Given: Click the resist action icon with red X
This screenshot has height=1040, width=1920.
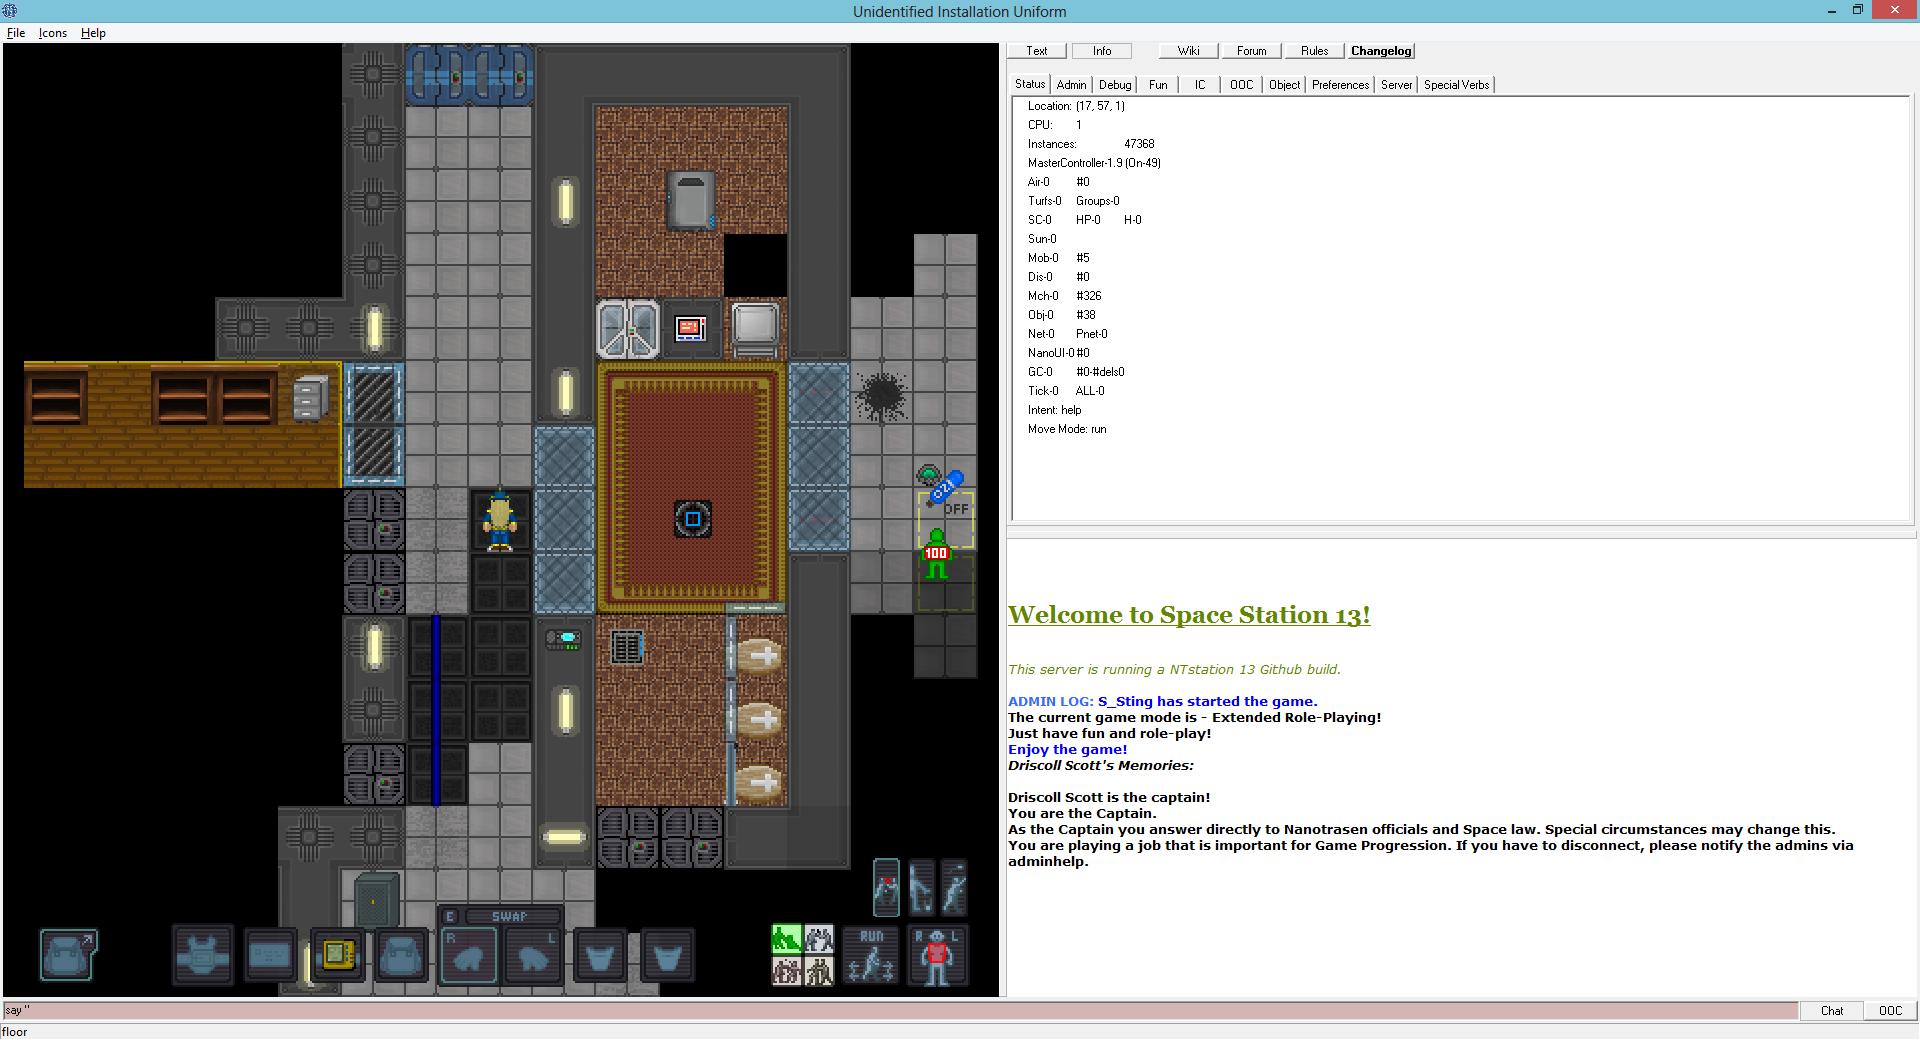Looking at the screenshot, I should 887,887.
